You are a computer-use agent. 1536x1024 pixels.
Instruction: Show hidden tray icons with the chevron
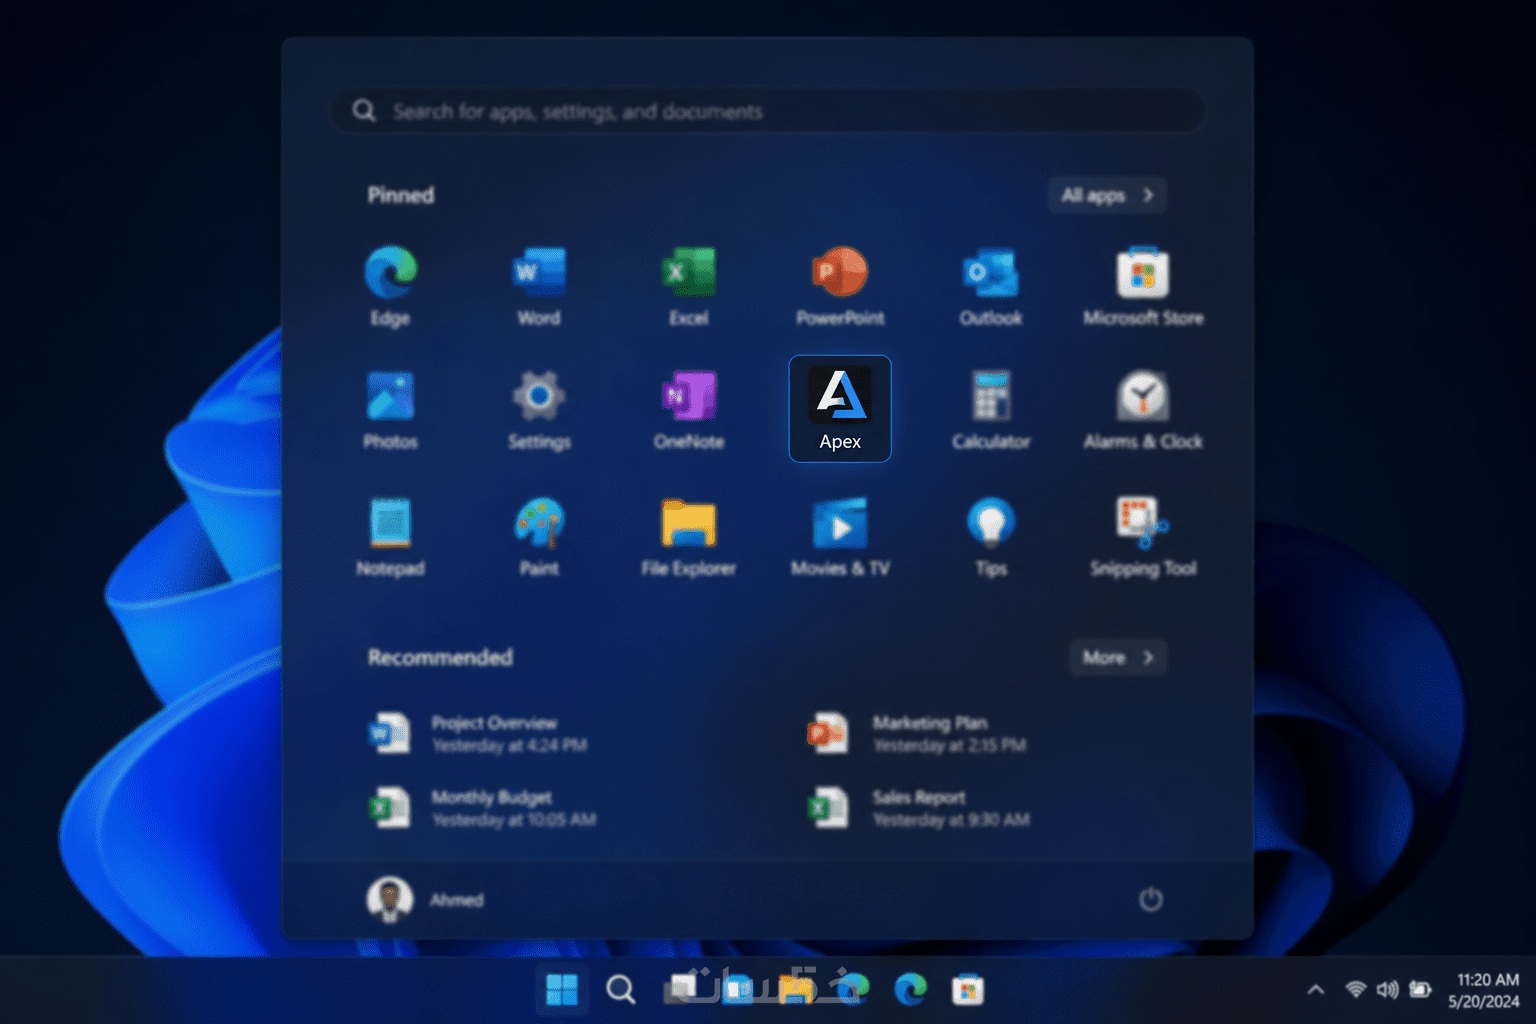[1316, 990]
